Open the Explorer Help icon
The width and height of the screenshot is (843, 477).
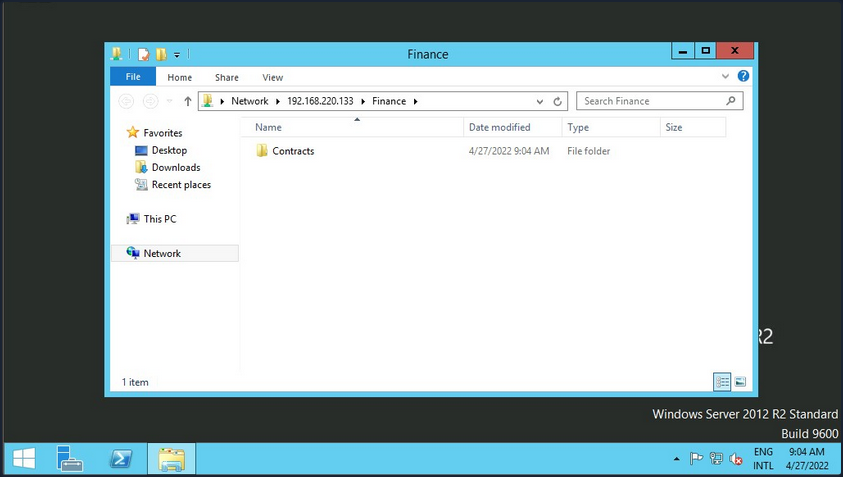743,77
